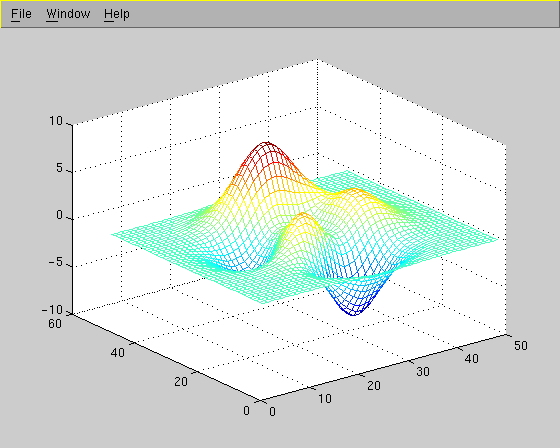Click the x-axis label 40
The height and width of the screenshot is (448, 560).
point(471,358)
